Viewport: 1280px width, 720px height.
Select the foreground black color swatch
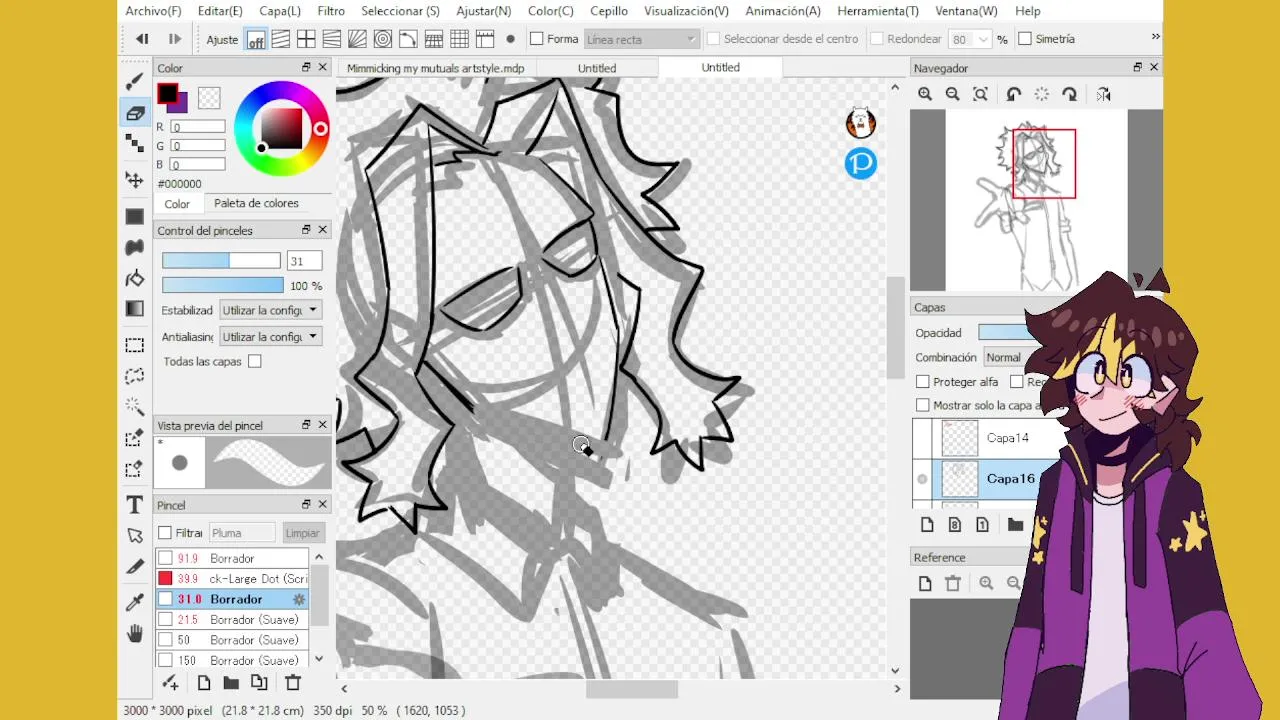(167, 94)
